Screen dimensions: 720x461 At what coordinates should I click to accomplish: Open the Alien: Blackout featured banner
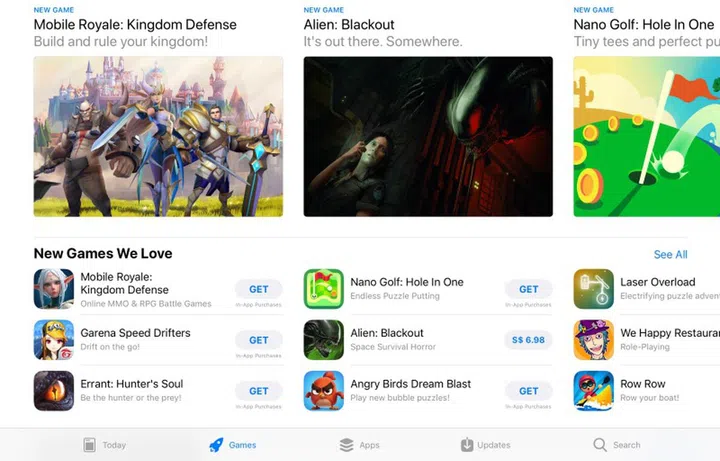428,136
